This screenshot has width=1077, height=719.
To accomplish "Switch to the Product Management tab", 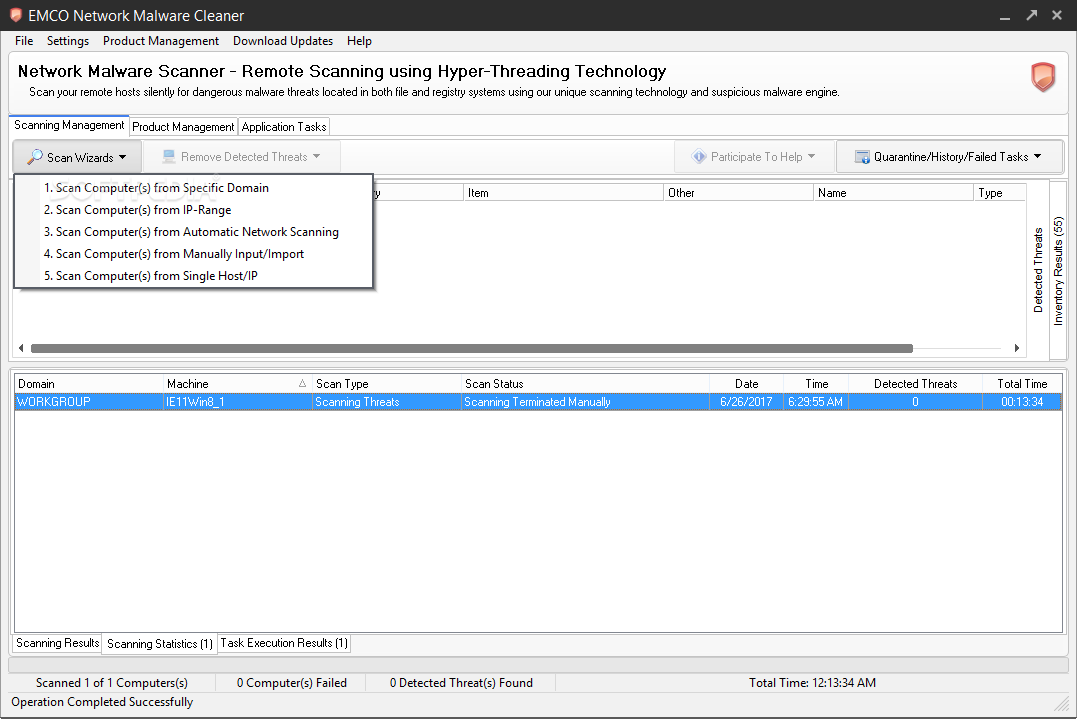I will [x=183, y=127].
